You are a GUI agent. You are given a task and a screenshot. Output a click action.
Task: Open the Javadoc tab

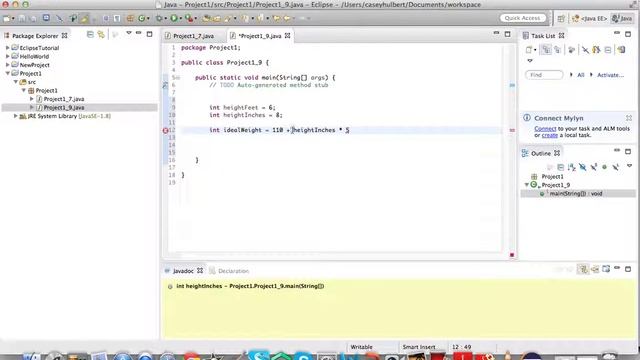[183, 271]
